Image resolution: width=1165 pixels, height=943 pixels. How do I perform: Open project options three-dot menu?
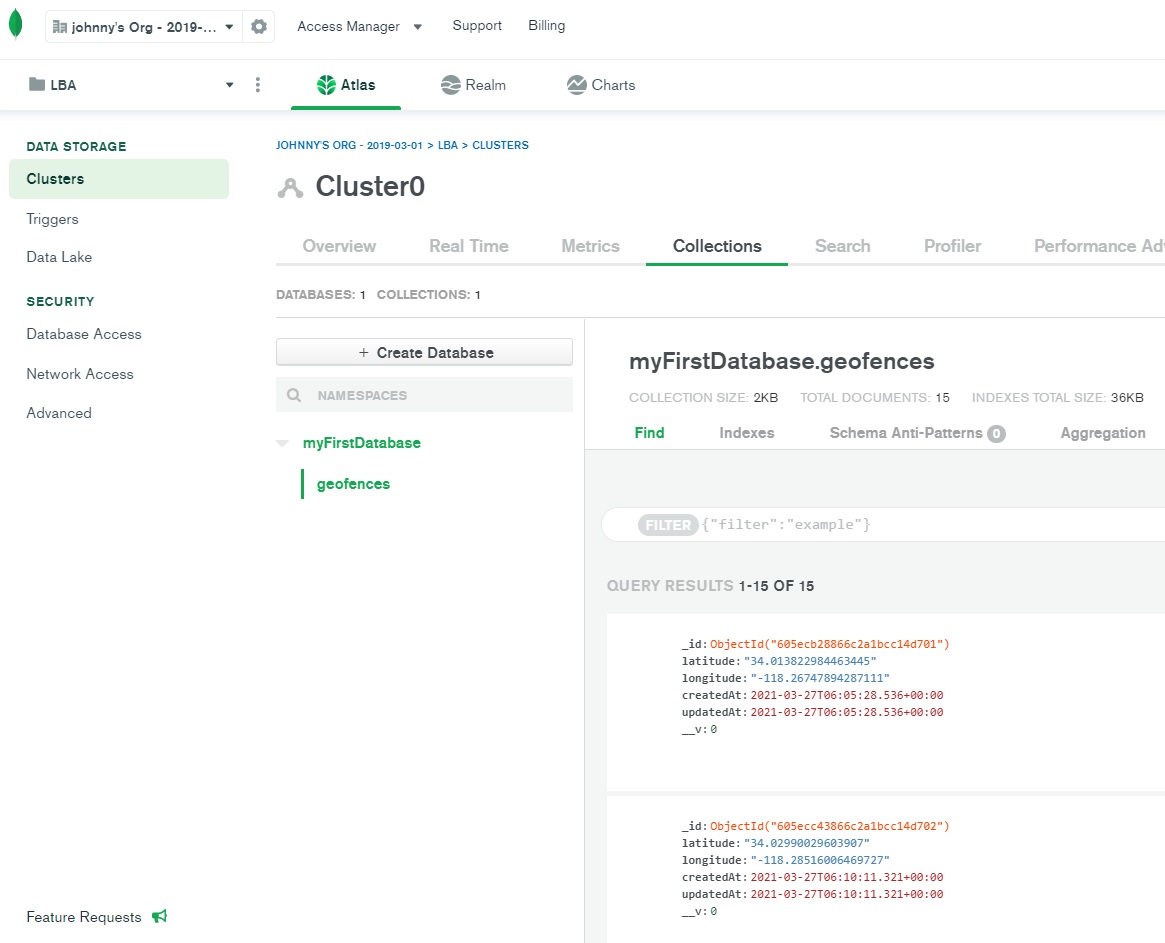258,85
